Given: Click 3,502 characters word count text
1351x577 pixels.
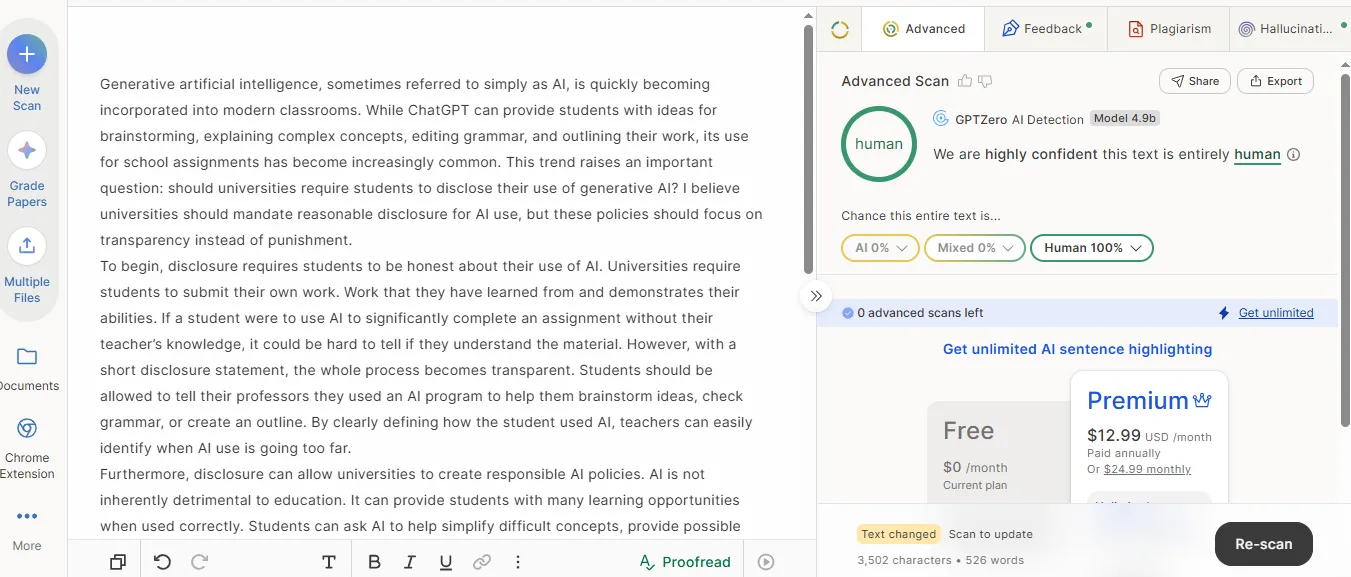Looking at the screenshot, I should click(x=940, y=560).
